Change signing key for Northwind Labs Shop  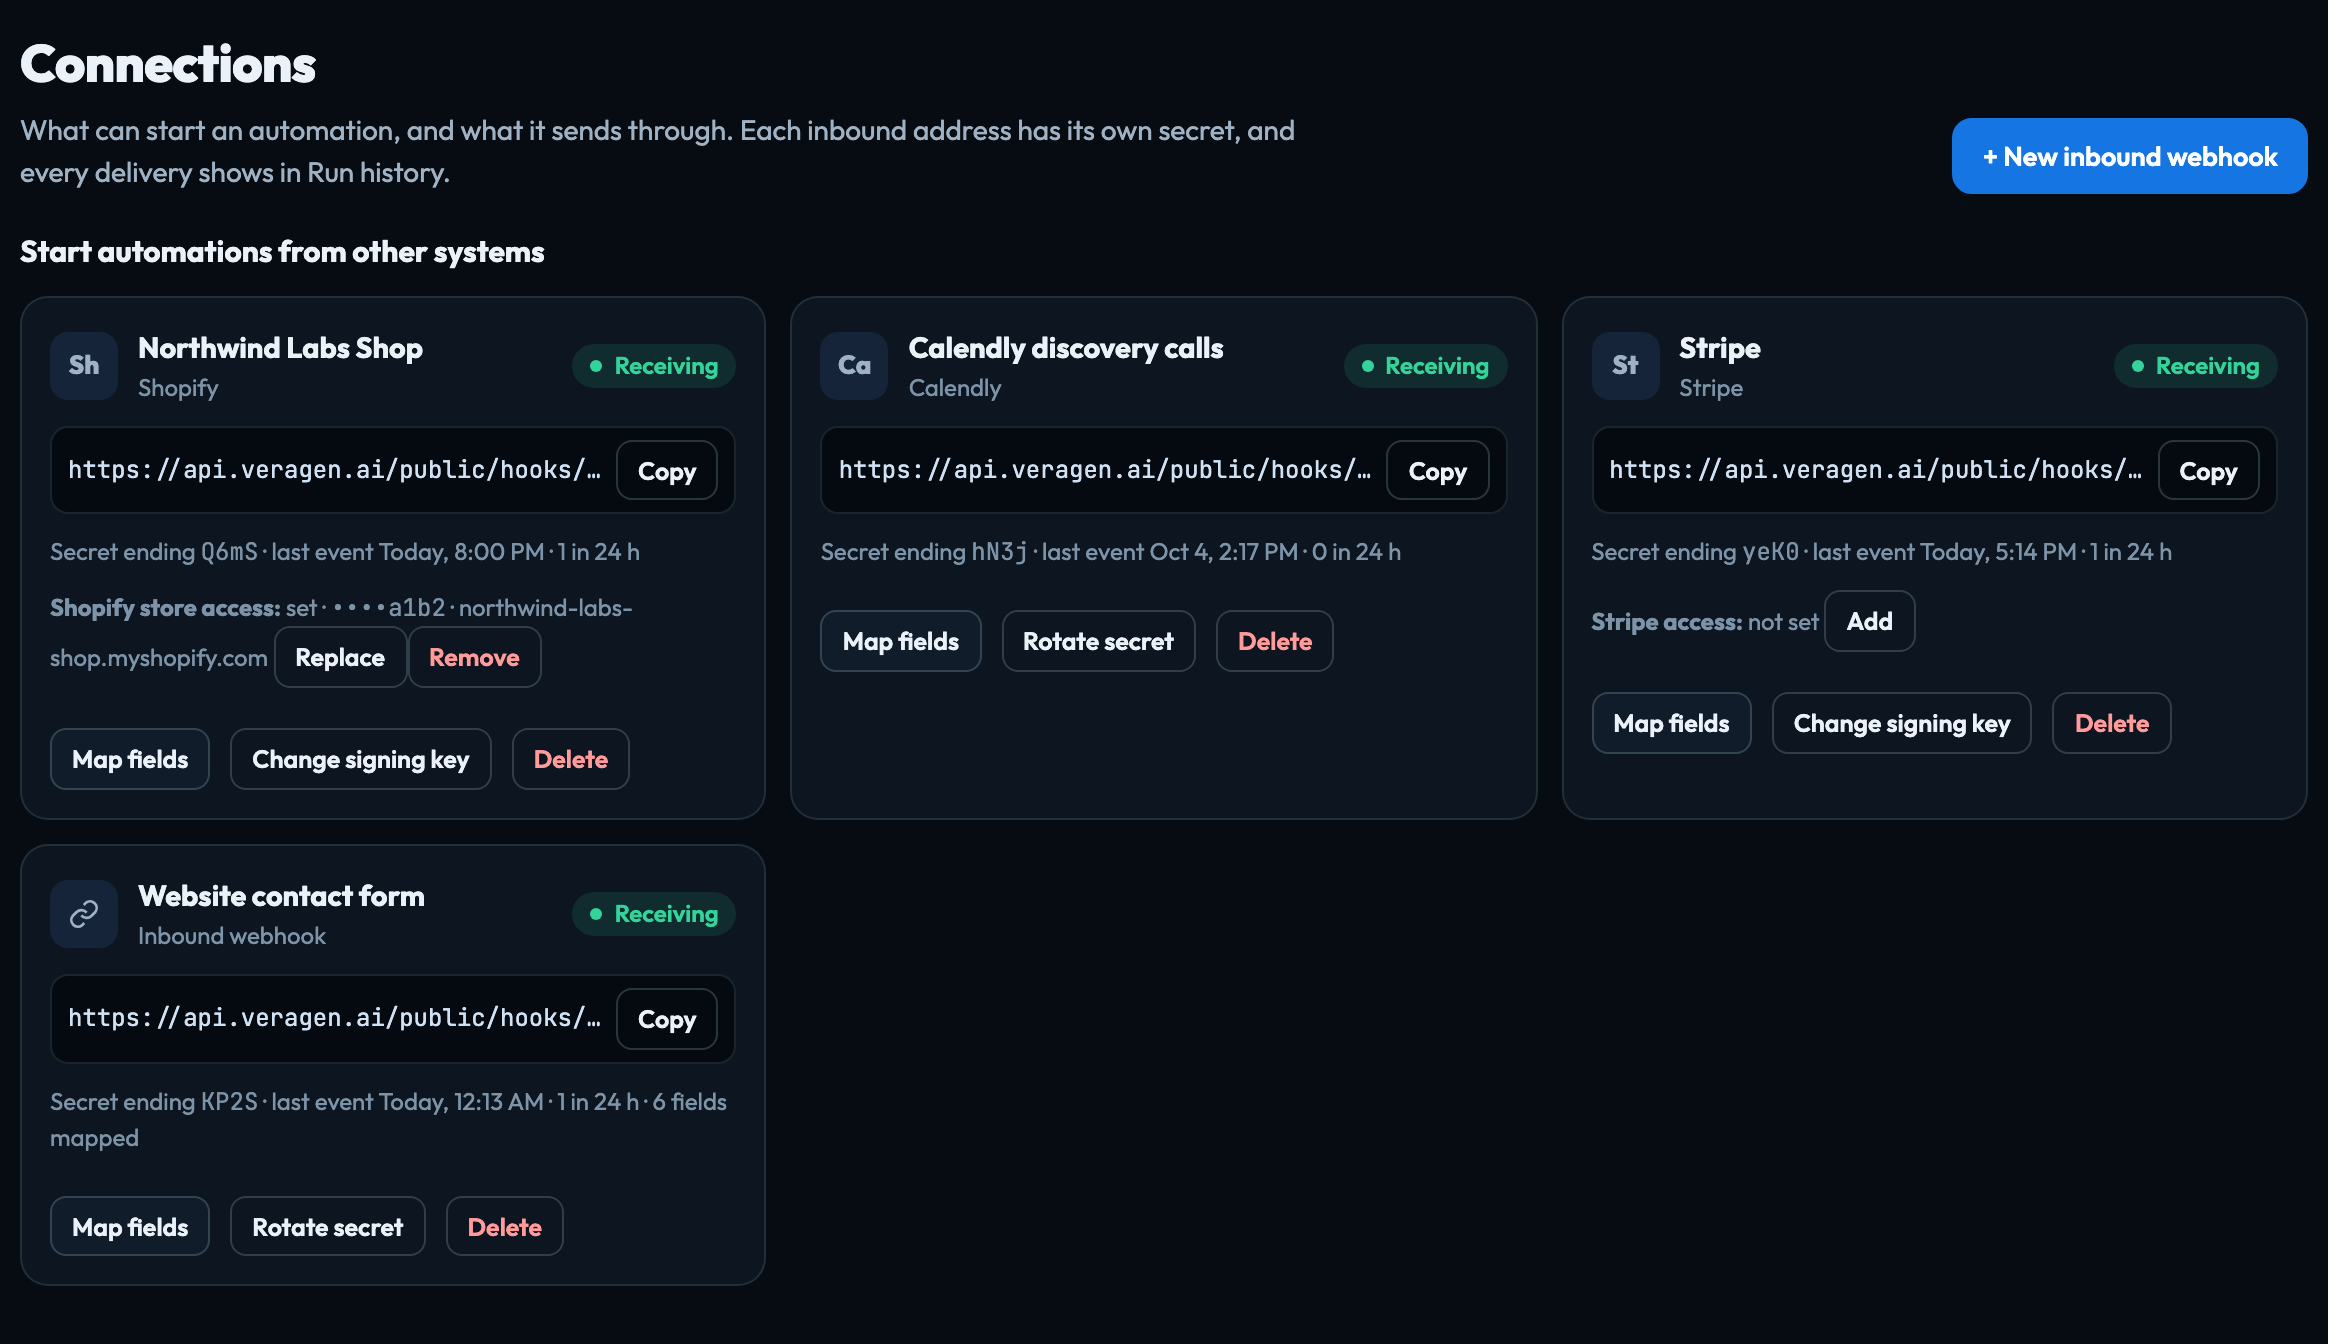pyautogui.click(x=360, y=759)
